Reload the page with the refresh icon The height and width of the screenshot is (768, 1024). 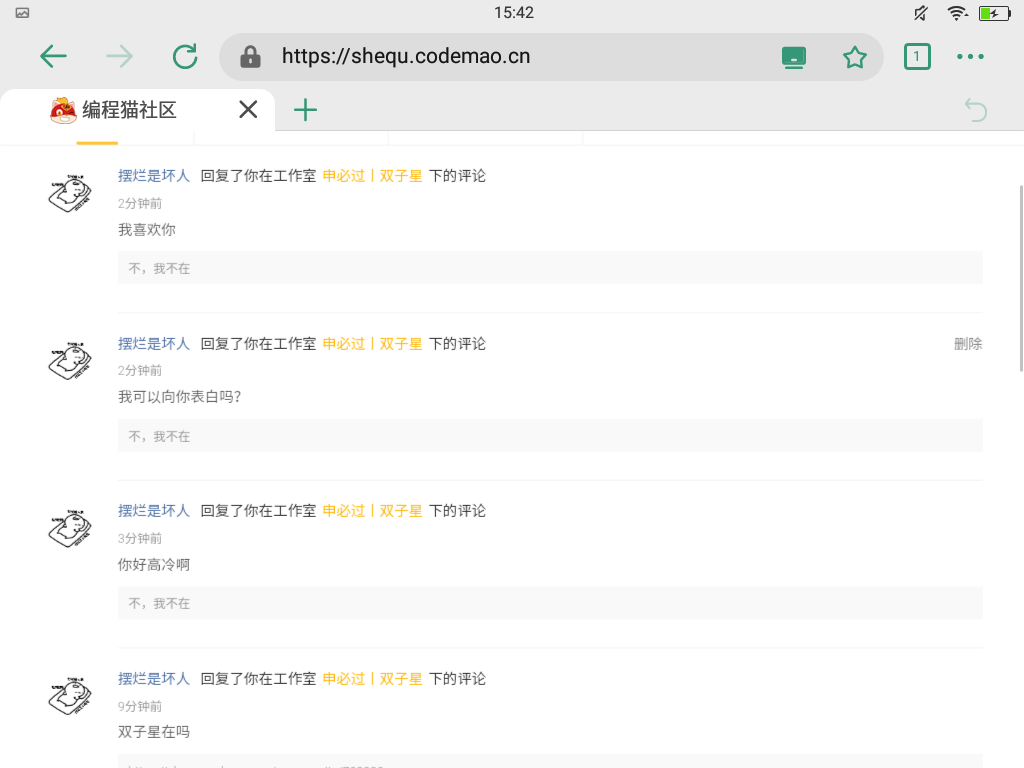pos(185,57)
